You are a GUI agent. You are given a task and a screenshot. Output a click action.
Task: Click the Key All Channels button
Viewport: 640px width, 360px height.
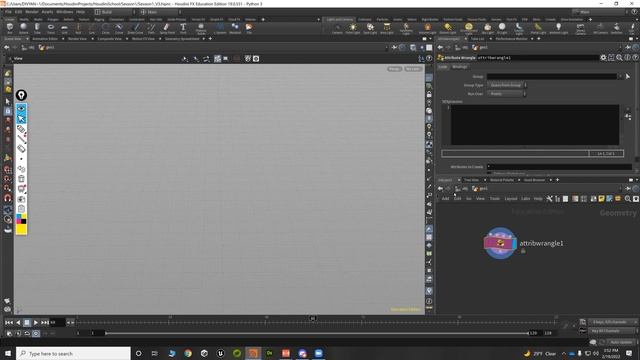click(x=612, y=331)
